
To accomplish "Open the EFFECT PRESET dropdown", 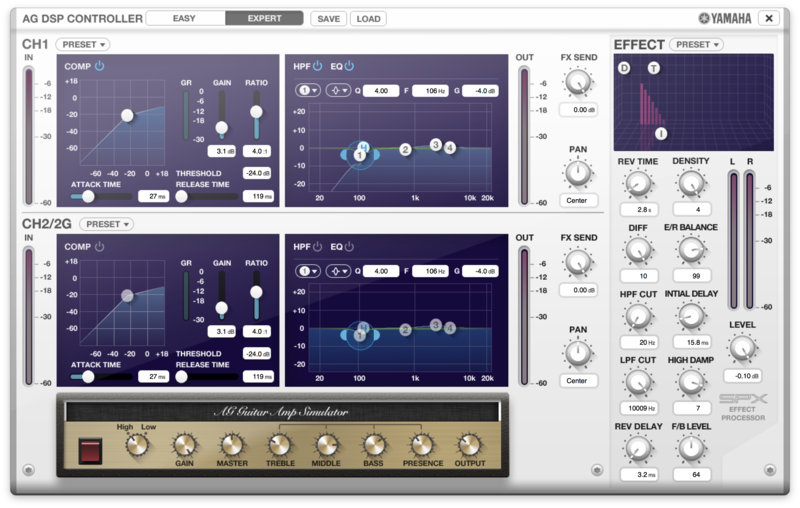I will [x=696, y=44].
